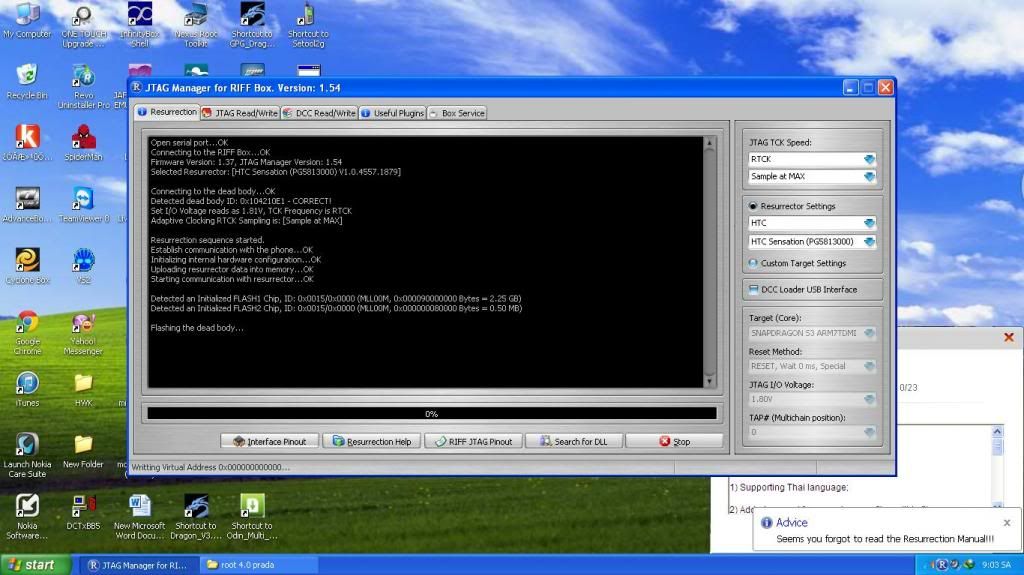
Task: Open the Recycle Bin
Action: [x=27, y=82]
